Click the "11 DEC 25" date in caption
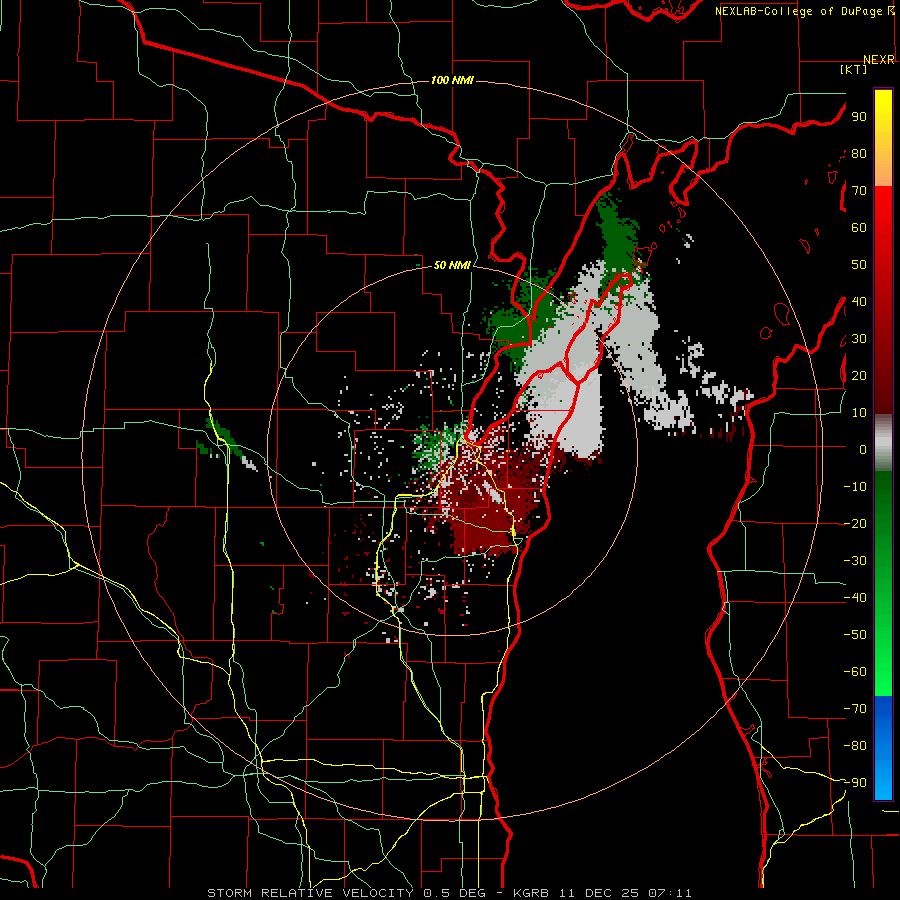 (598, 893)
